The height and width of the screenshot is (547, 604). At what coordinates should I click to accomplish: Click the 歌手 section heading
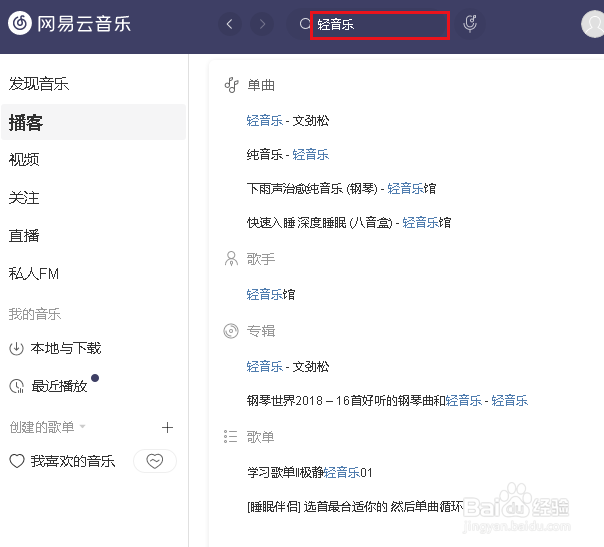click(x=261, y=259)
